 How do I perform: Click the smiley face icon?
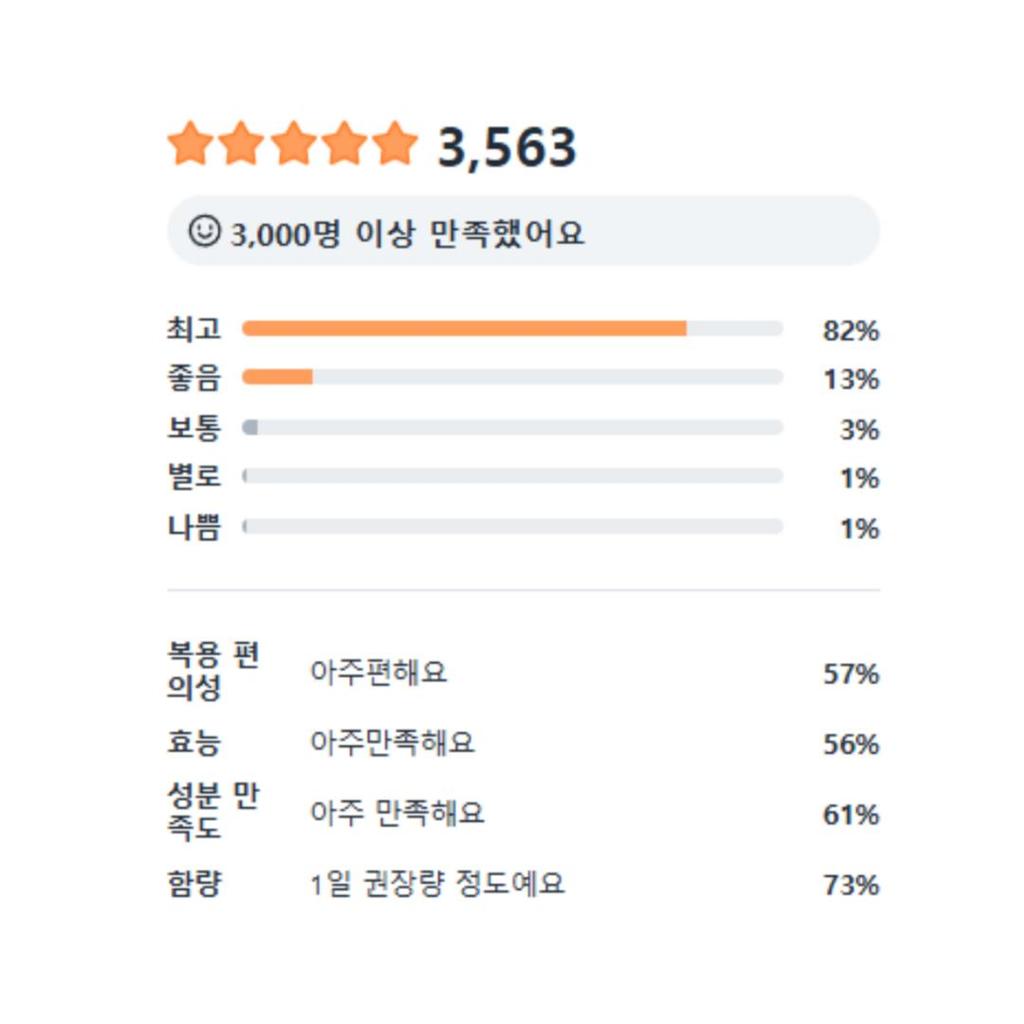tap(204, 231)
